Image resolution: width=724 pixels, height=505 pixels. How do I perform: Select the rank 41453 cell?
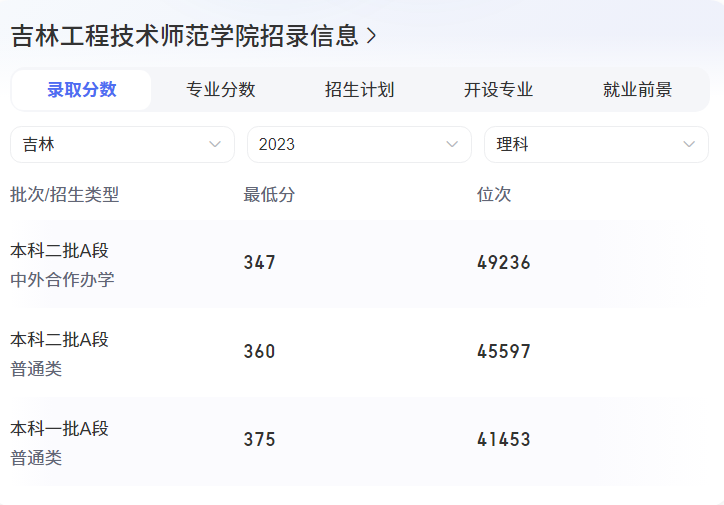pyautogui.click(x=504, y=439)
